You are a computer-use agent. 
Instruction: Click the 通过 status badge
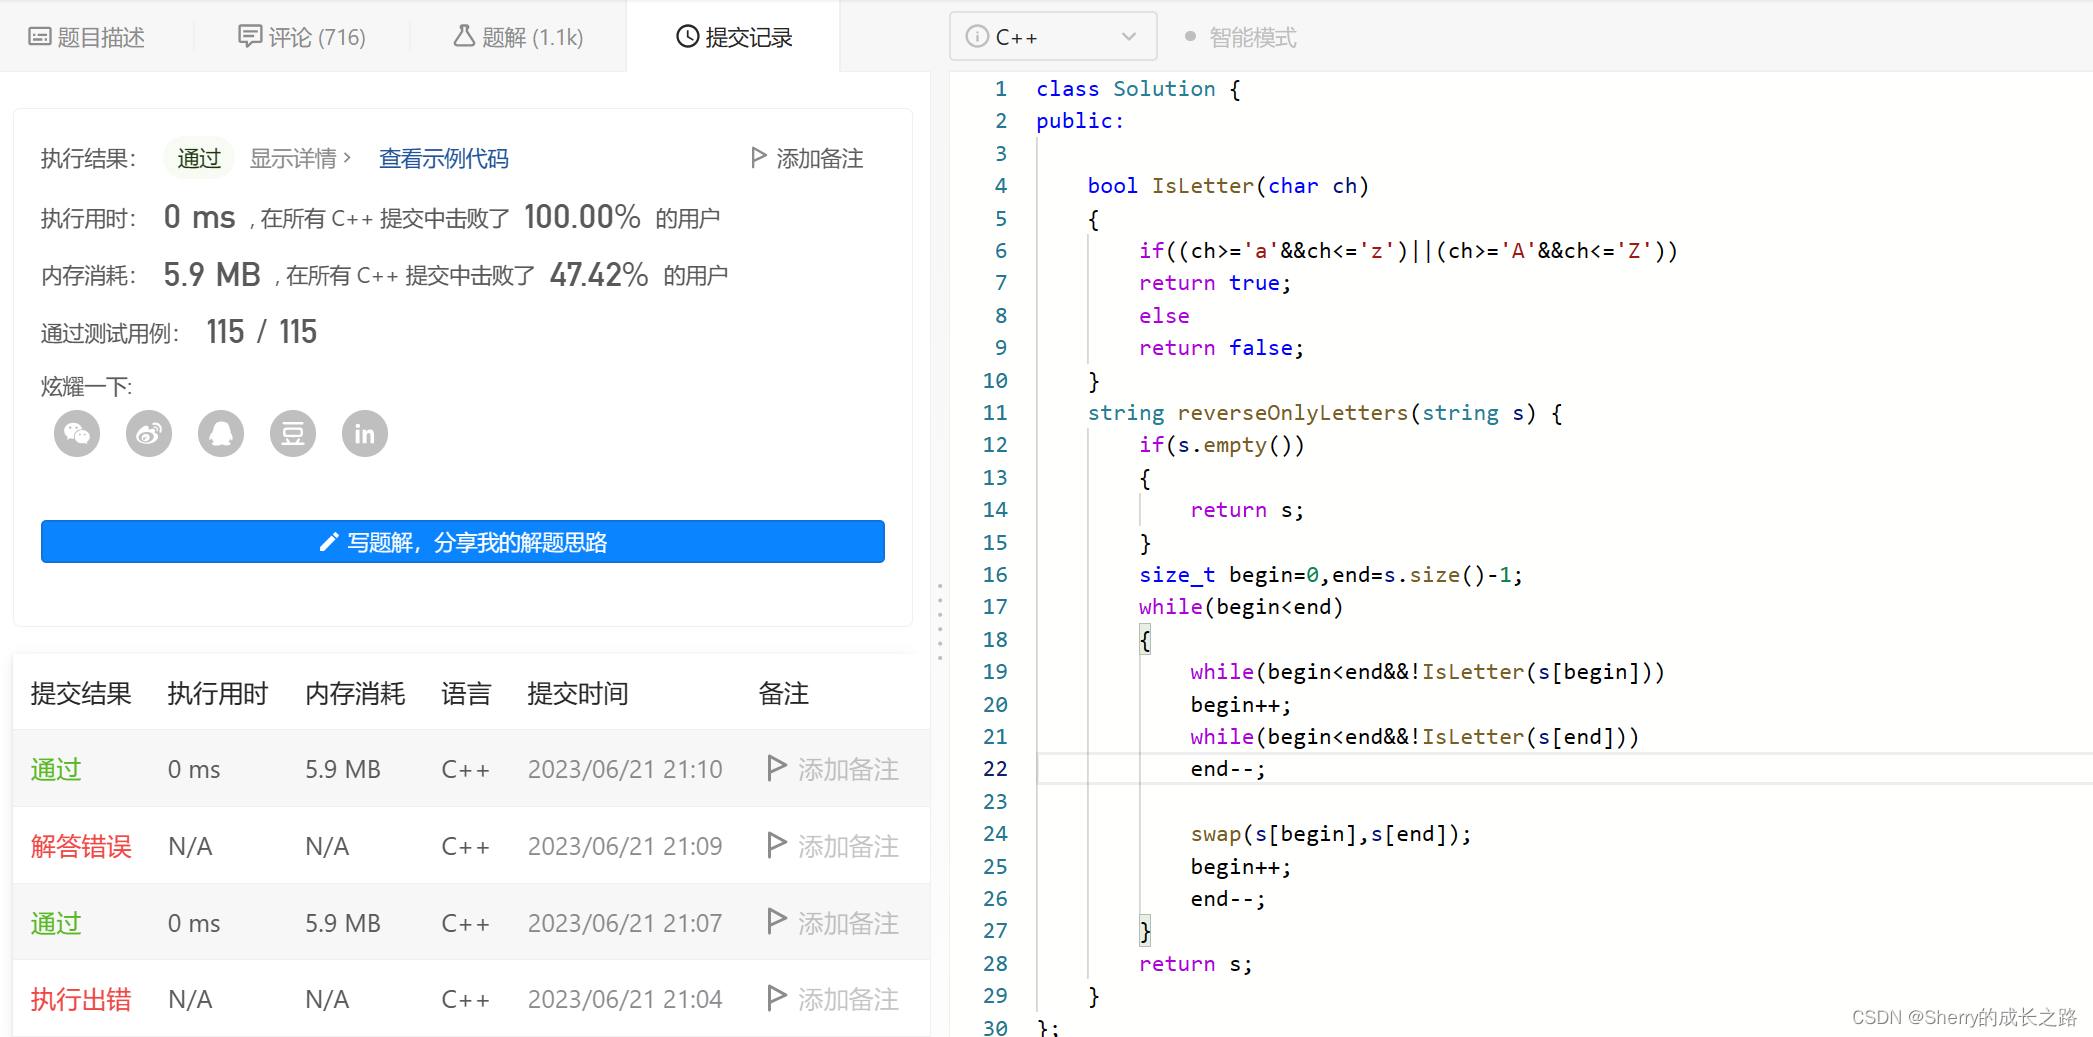click(x=199, y=158)
